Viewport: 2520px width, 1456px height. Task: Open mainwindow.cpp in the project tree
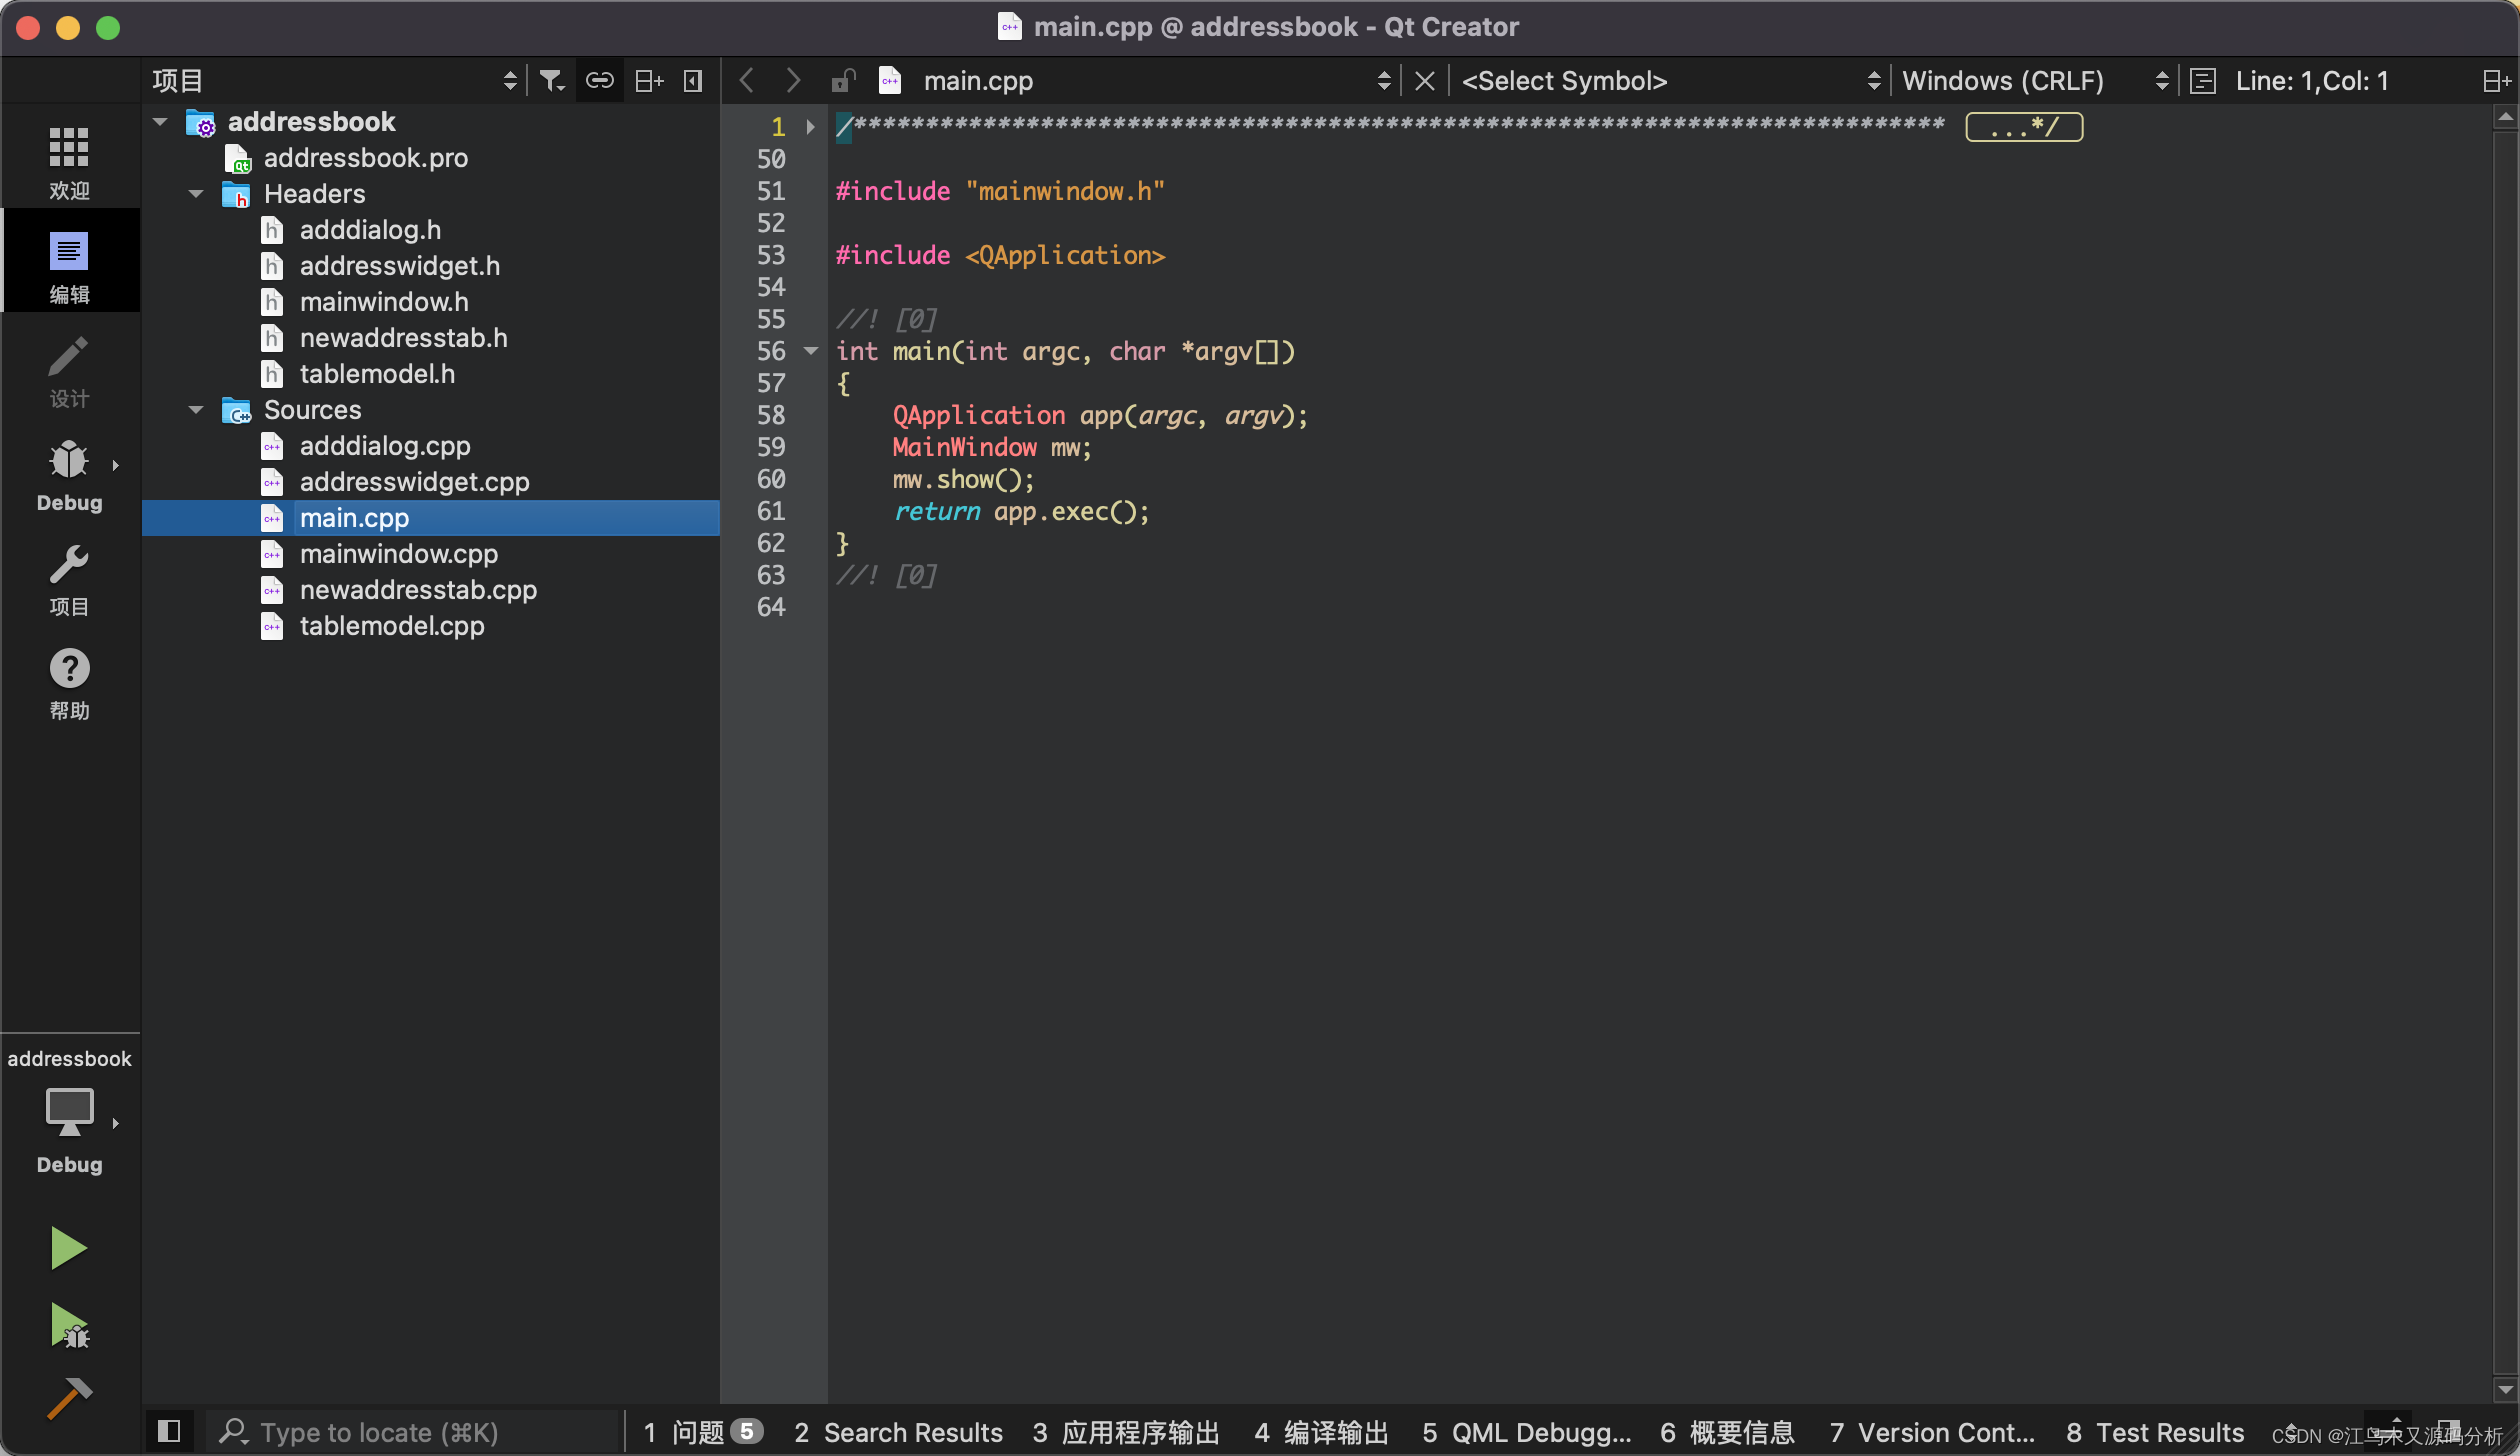(x=398, y=554)
